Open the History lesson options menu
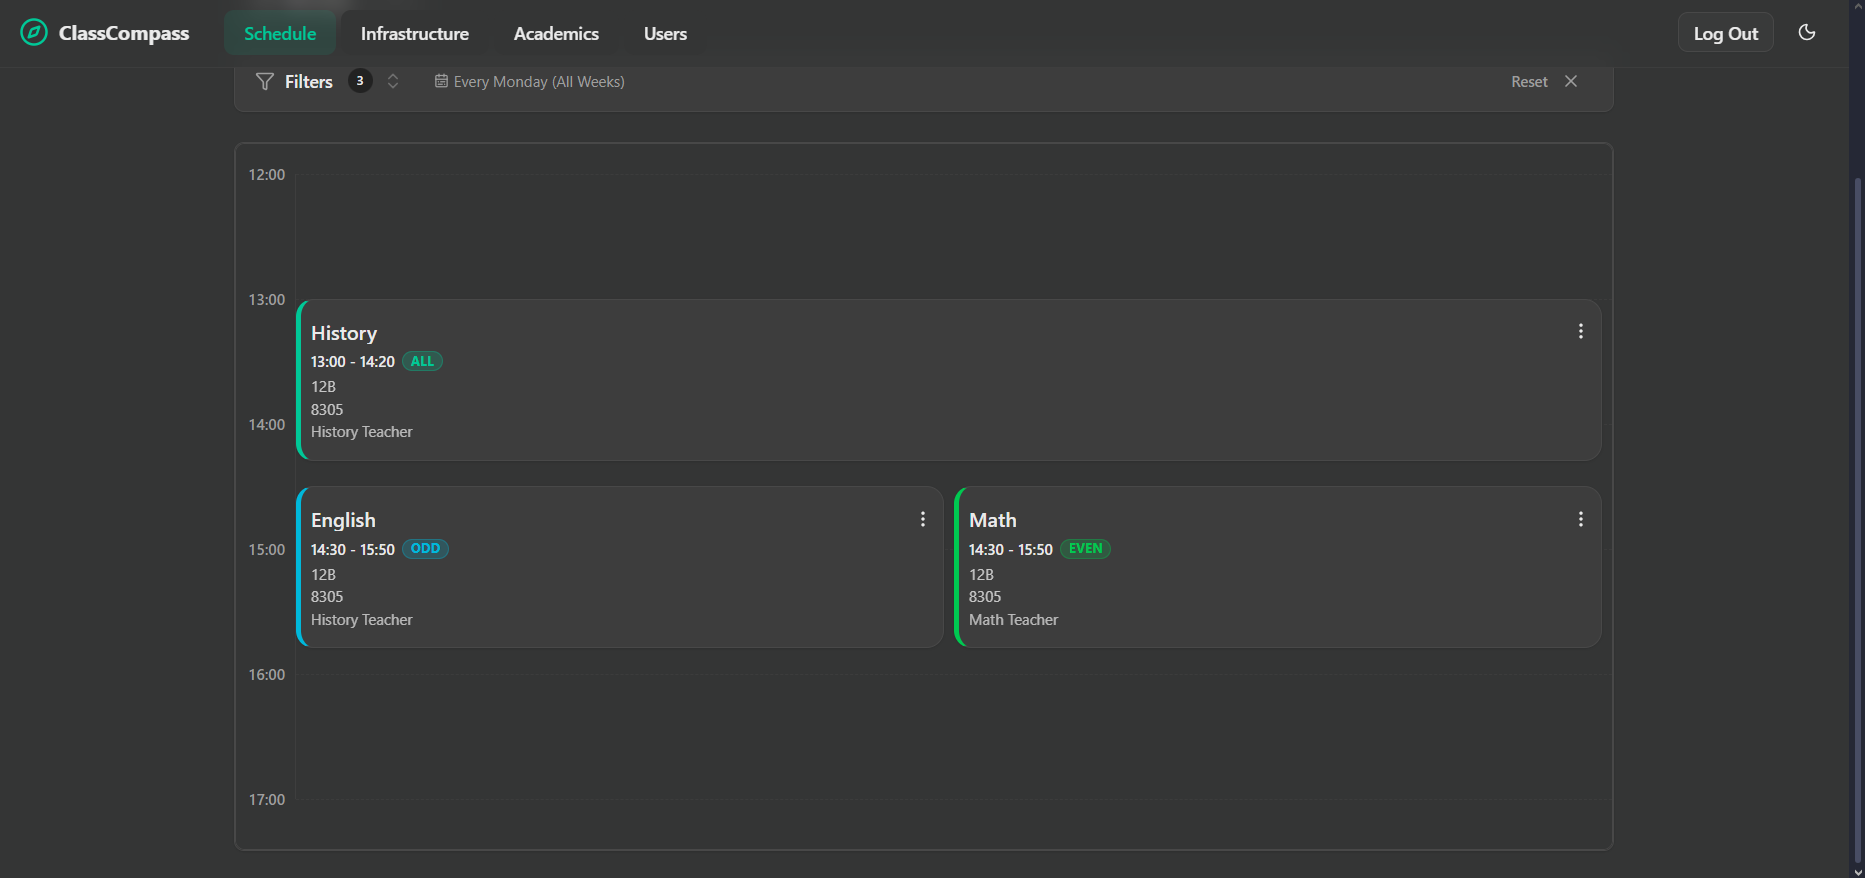 [x=1580, y=332]
